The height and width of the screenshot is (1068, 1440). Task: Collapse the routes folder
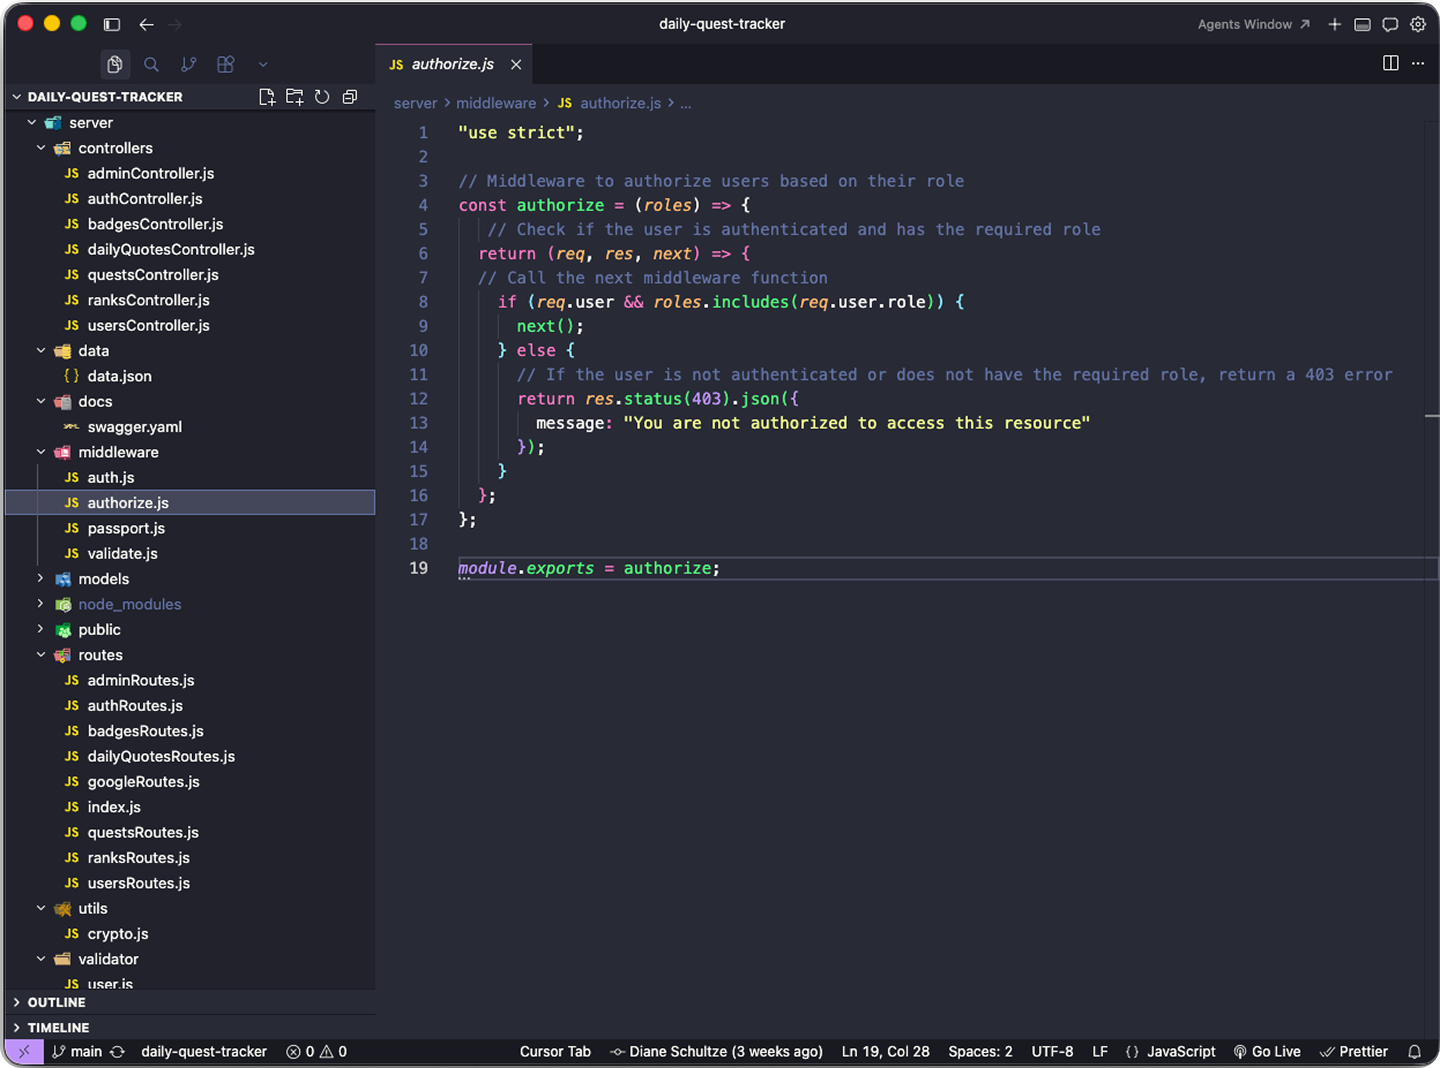point(100,655)
